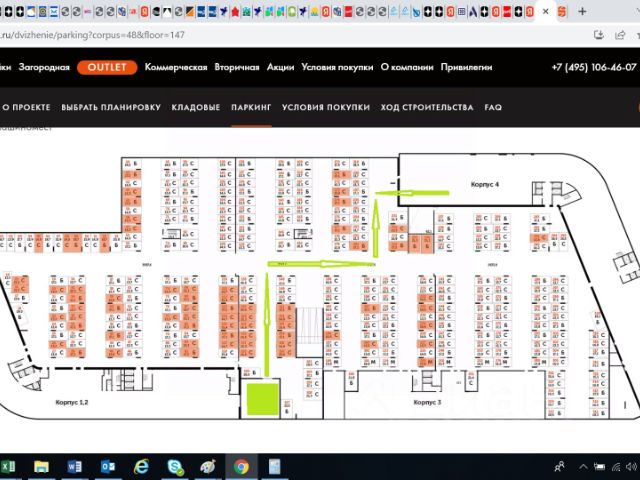Open УСЛОВИЯ ПОКУПКИ in project submenu

[x=326, y=107]
